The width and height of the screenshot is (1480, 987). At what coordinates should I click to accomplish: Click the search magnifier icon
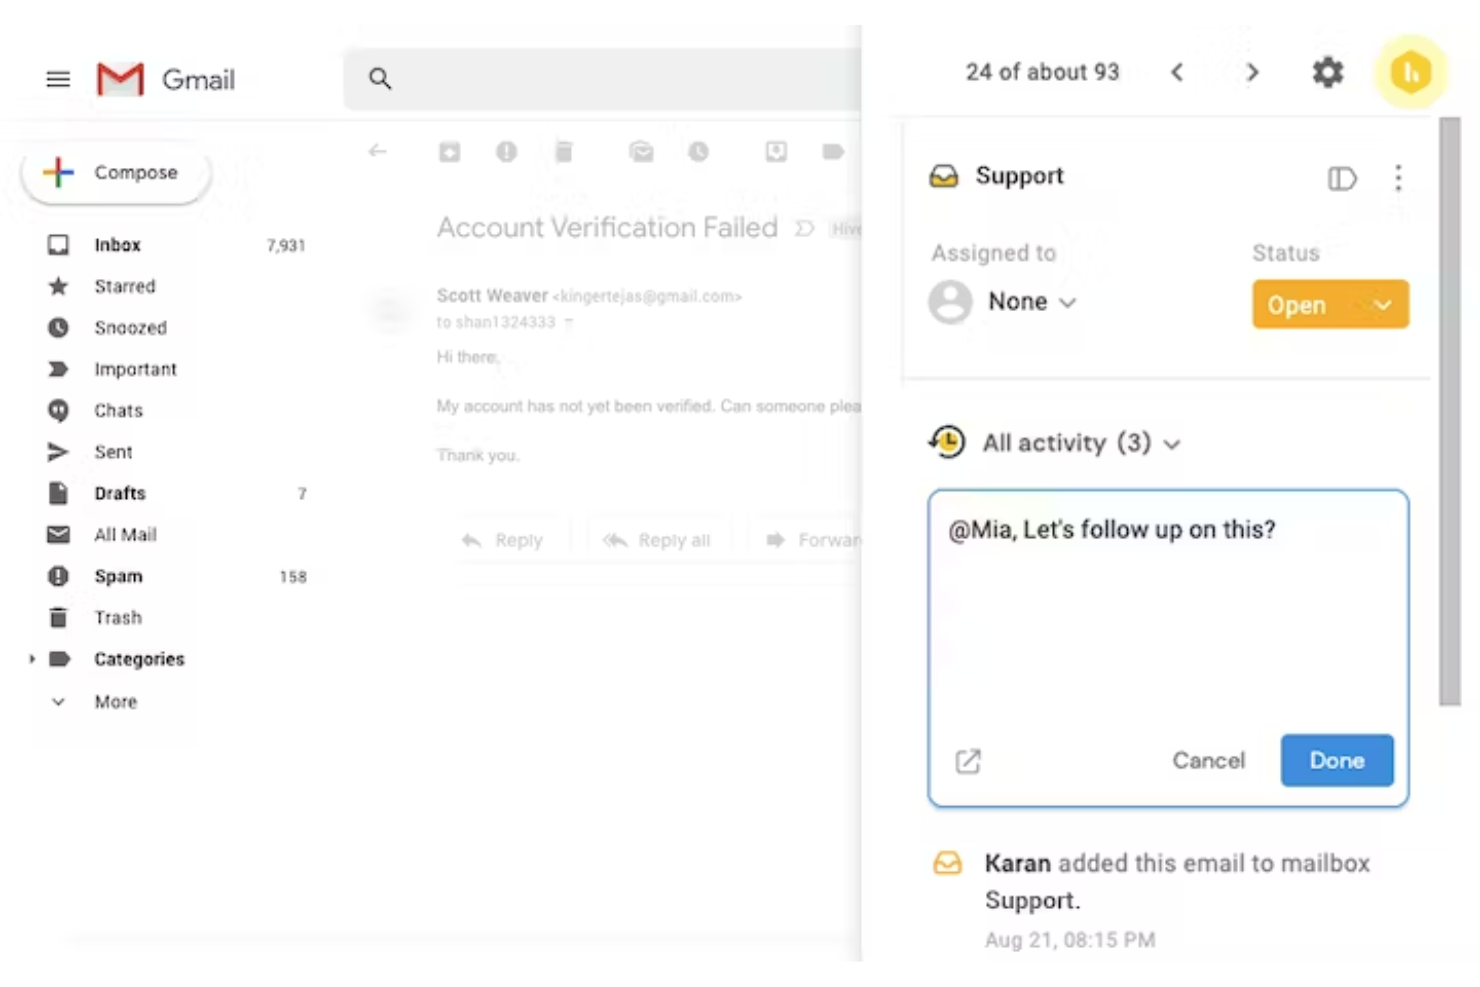[x=380, y=78]
